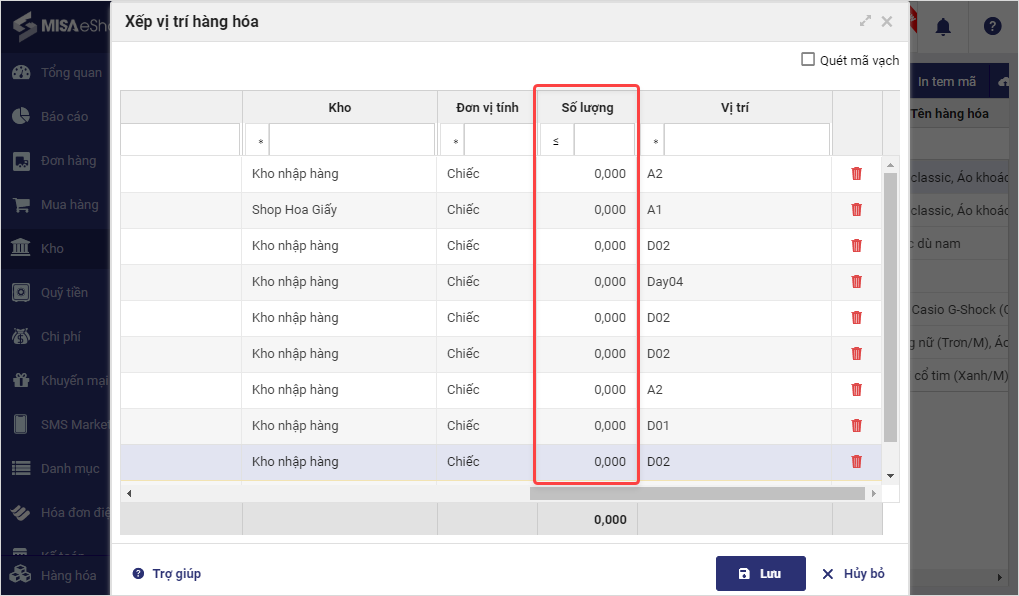The height and width of the screenshot is (596, 1019).
Task: Click the horizontal scrollbar thumb
Action: pyautogui.click(x=696, y=494)
